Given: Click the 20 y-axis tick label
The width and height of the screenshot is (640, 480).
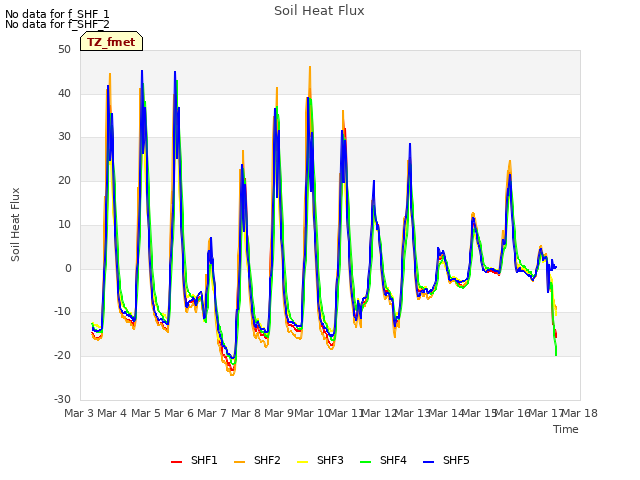Looking at the screenshot, I should click(x=64, y=181).
